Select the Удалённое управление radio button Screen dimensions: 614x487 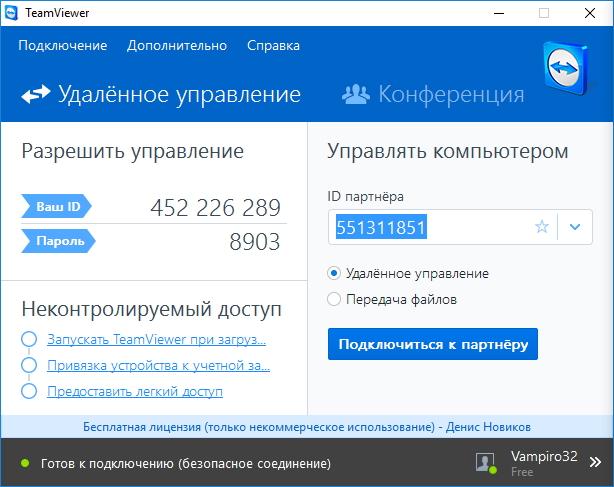click(x=334, y=273)
